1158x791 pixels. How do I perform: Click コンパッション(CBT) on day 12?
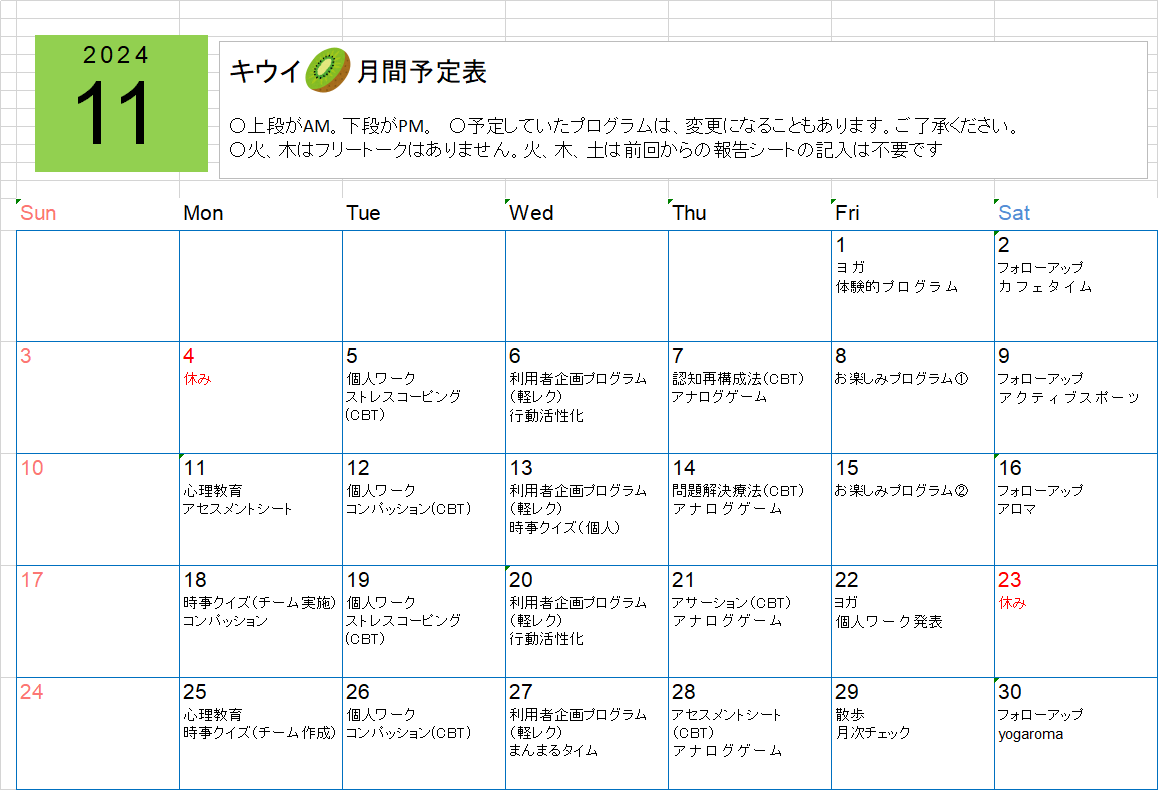408,509
